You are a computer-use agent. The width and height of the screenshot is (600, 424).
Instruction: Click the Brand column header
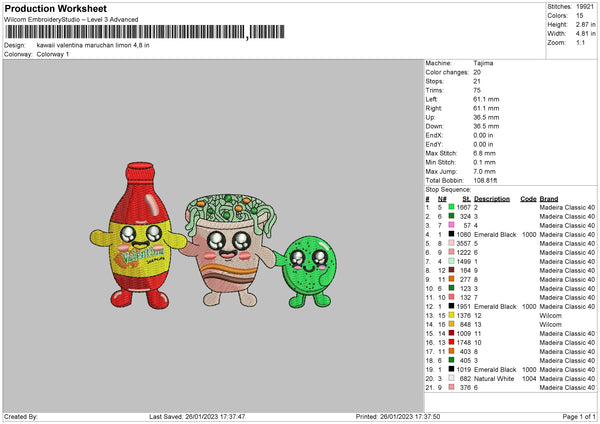pyautogui.click(x=549, y=198)
